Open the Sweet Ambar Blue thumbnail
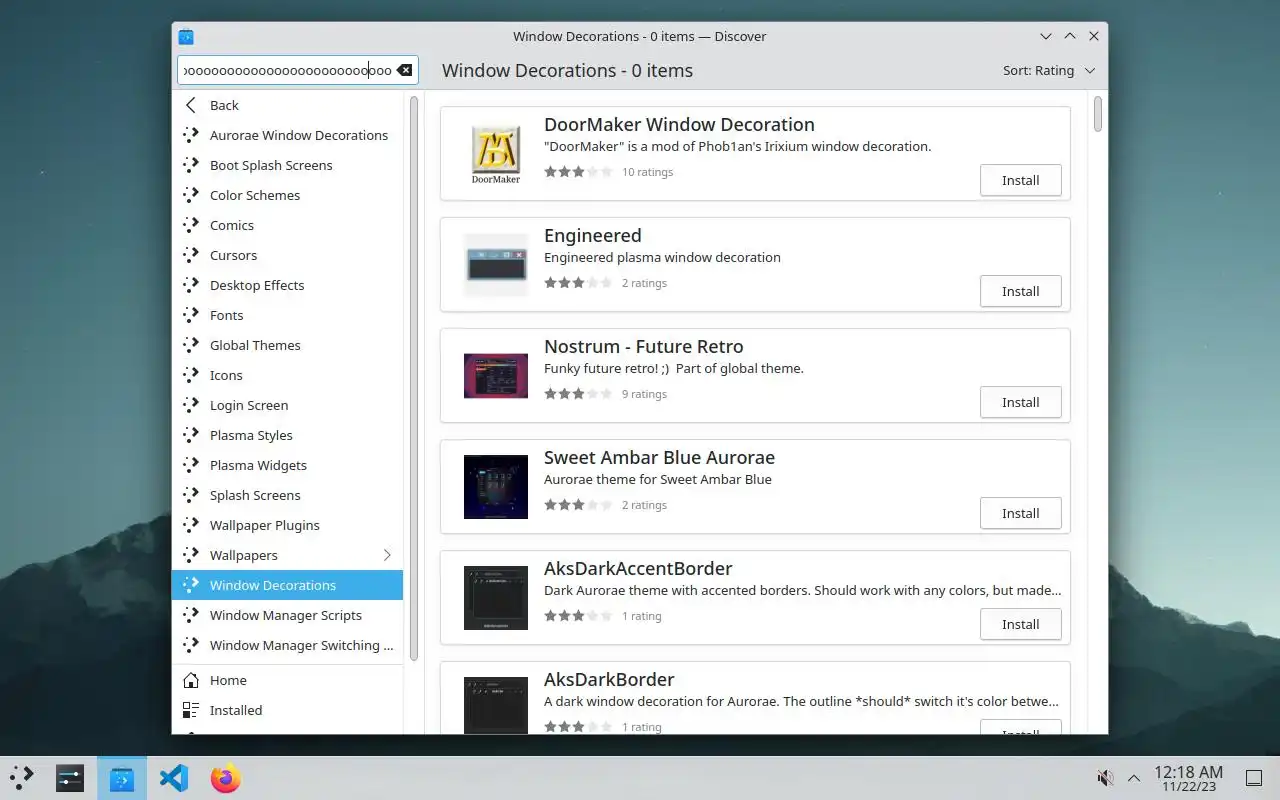This screenshot has height=800, width=1280. 496,487
